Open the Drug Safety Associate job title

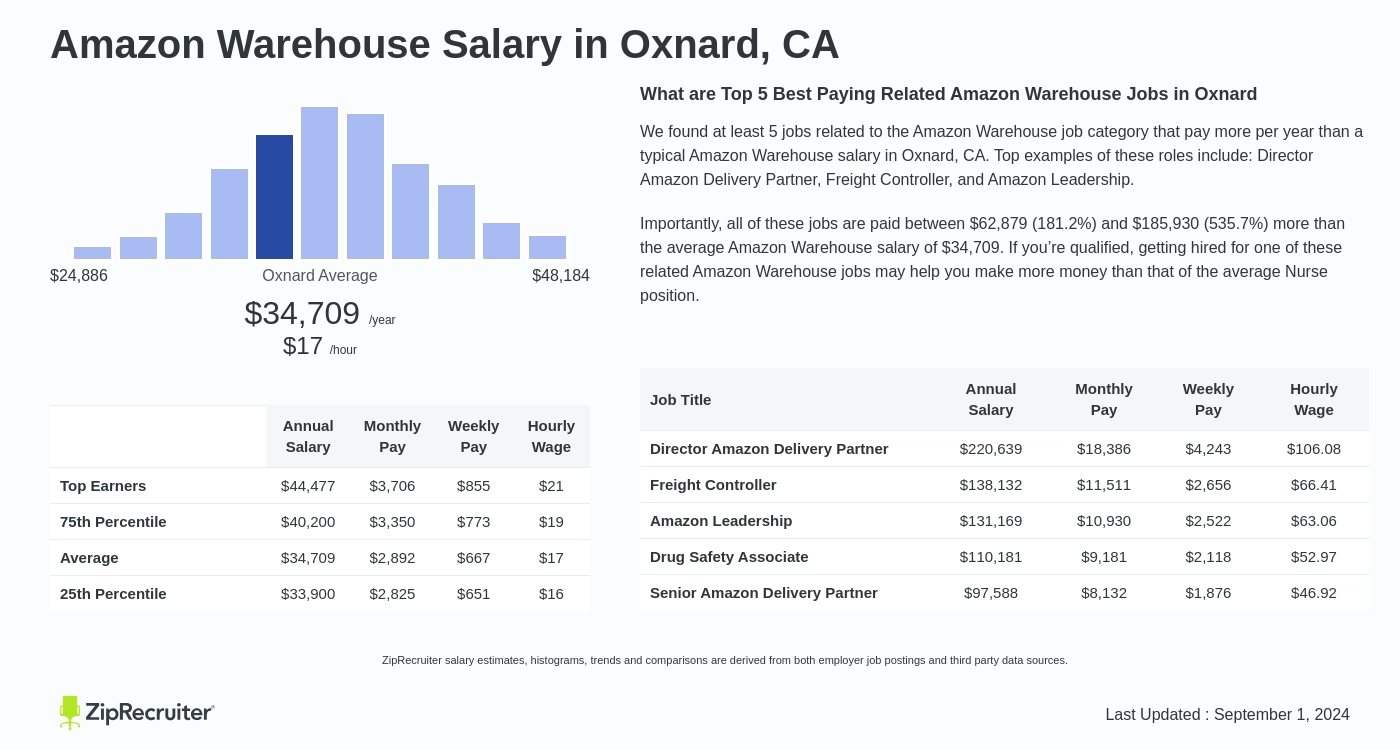pos(729,557)
